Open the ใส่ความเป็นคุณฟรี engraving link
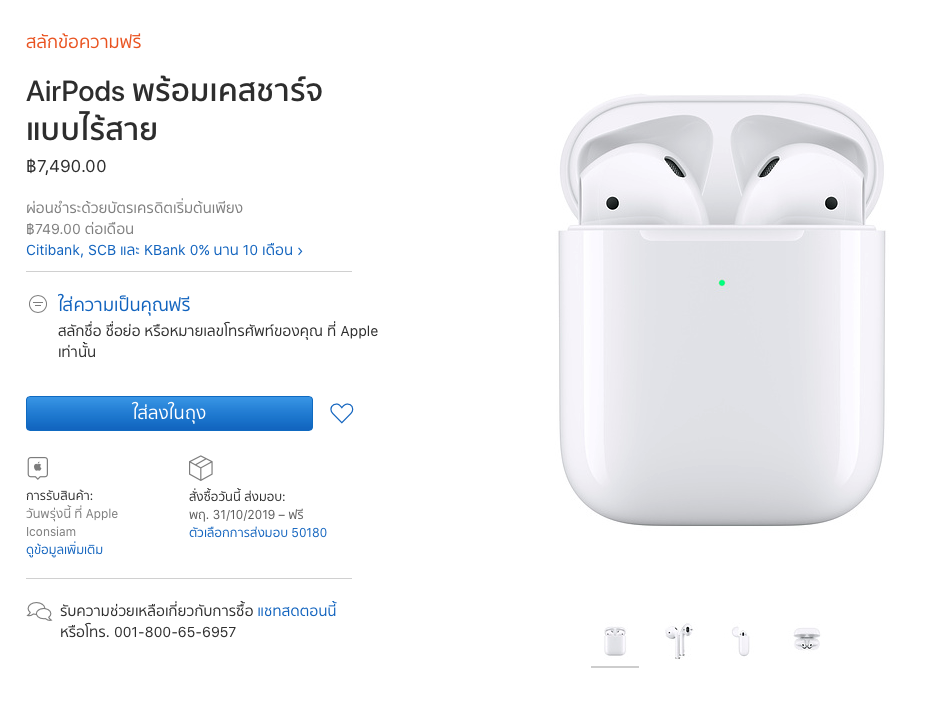Viewport: 926px width, 714px height. (x=123, y=305)
